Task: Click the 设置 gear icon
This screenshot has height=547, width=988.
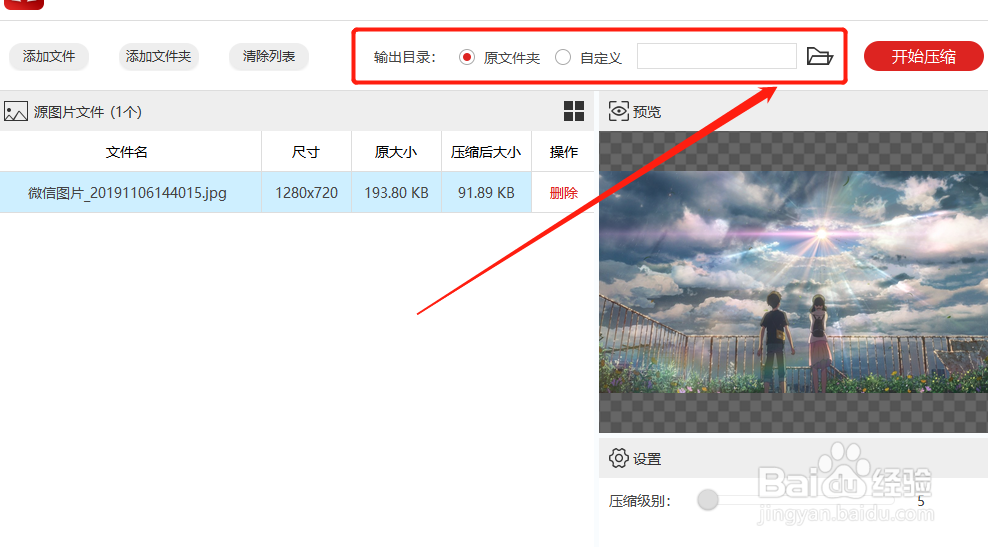Action: coord(619,458)
